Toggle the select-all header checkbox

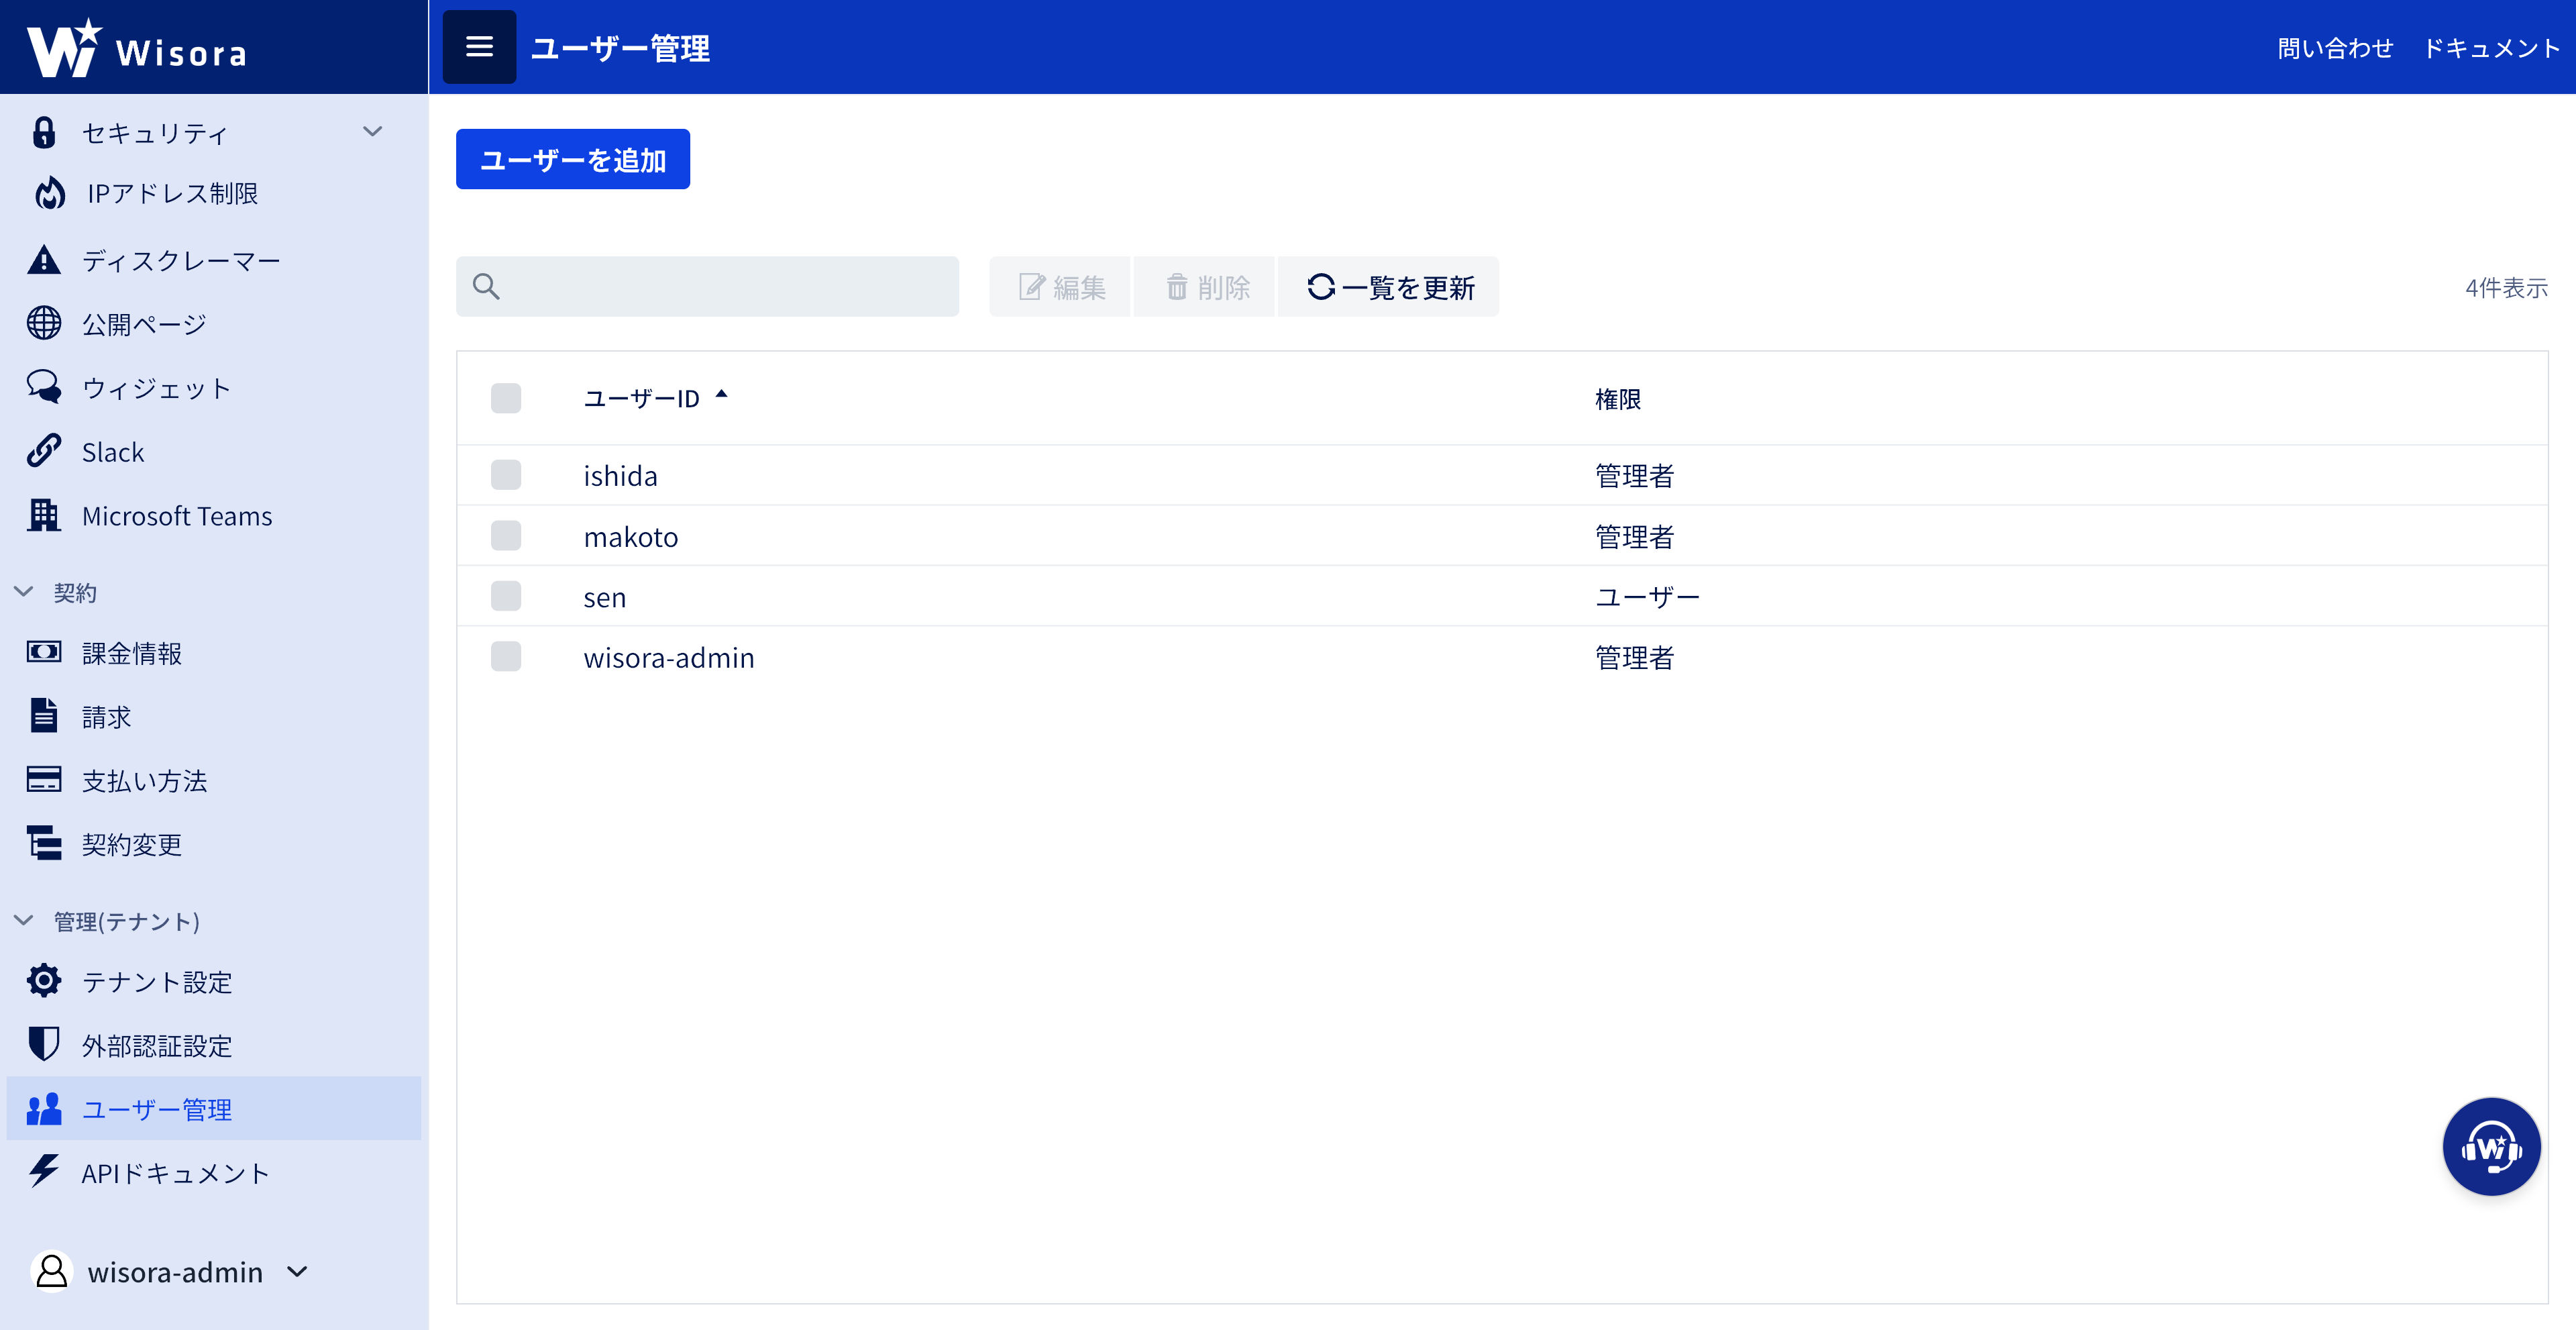[506, 398]
